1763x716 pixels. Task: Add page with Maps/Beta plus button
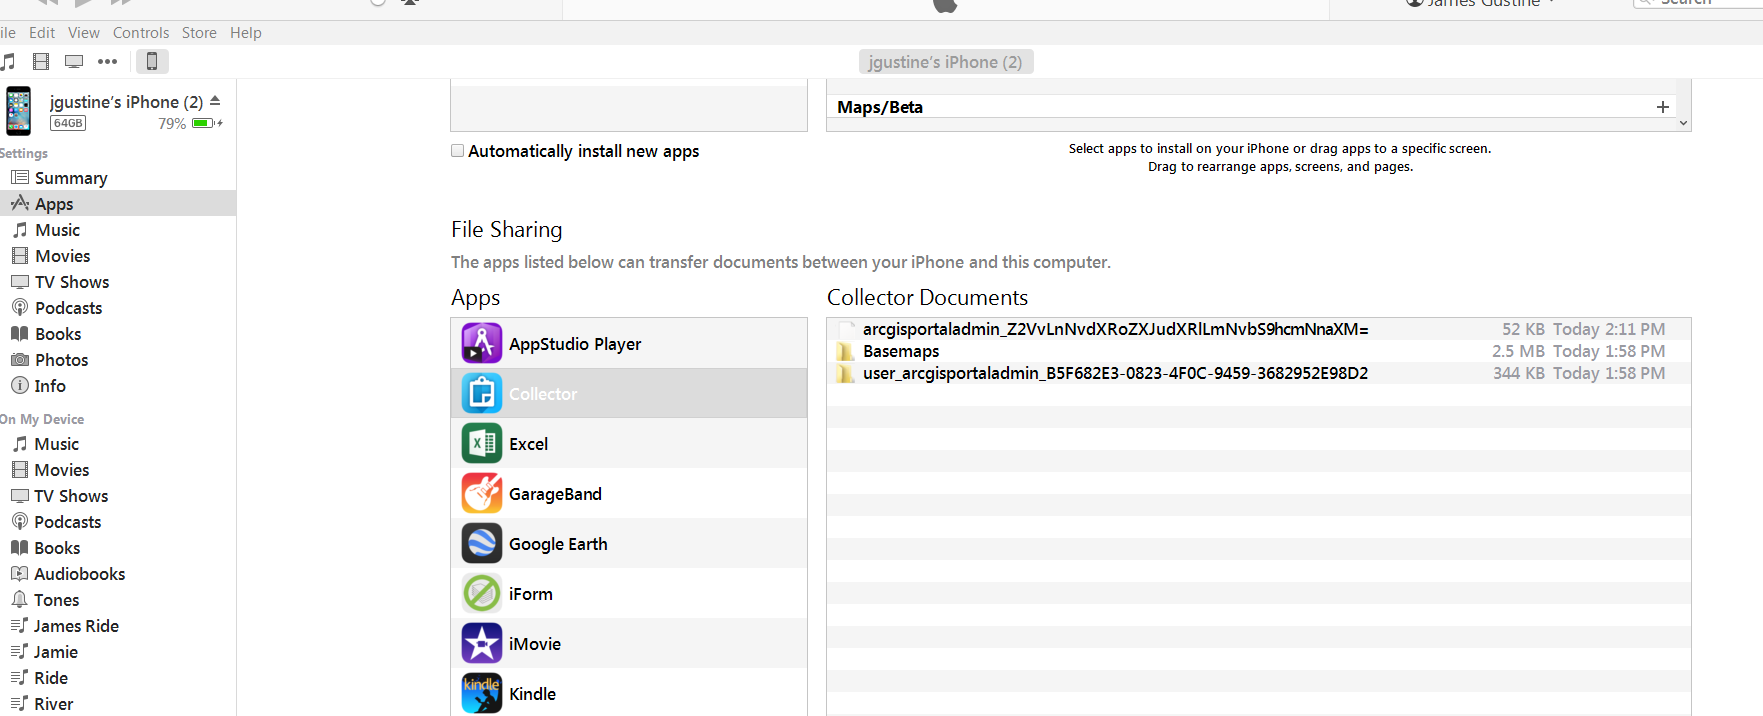click(x=1663, y=107)
